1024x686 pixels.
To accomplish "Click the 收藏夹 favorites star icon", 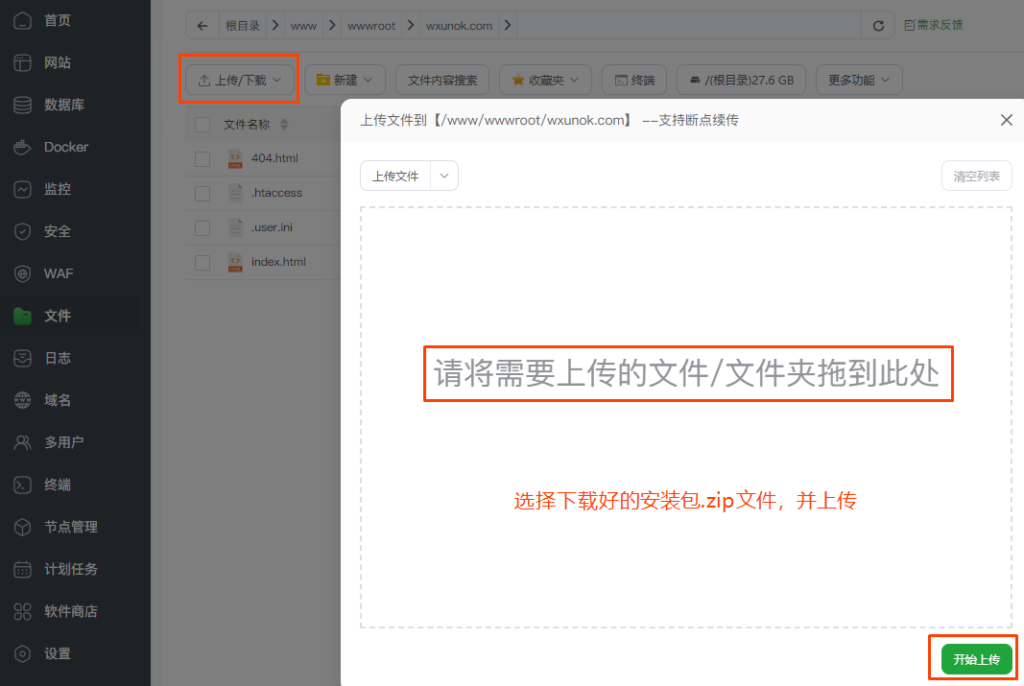I will click(x=517, y=79).
